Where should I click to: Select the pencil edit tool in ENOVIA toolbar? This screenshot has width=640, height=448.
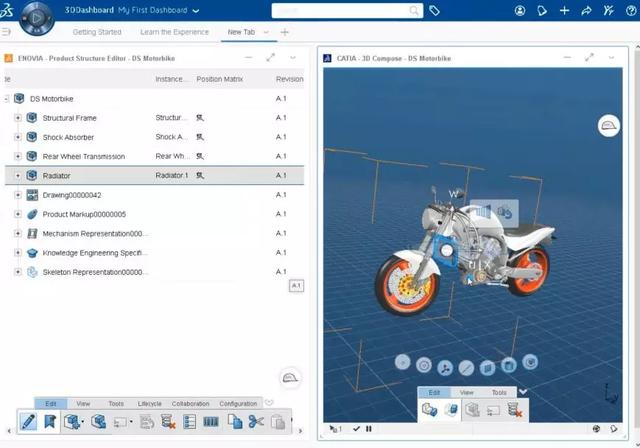(x=28, y=421)
